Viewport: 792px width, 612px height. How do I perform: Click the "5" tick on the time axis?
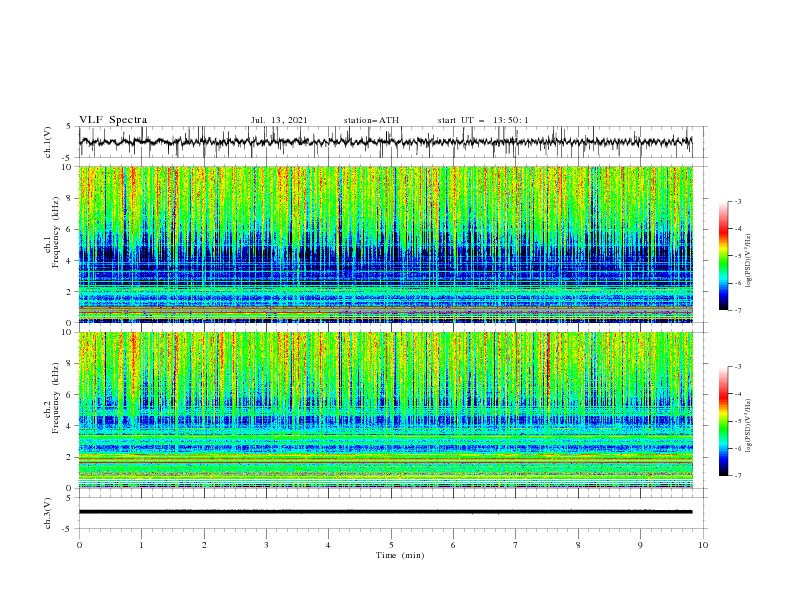click(x=391, y=545)
